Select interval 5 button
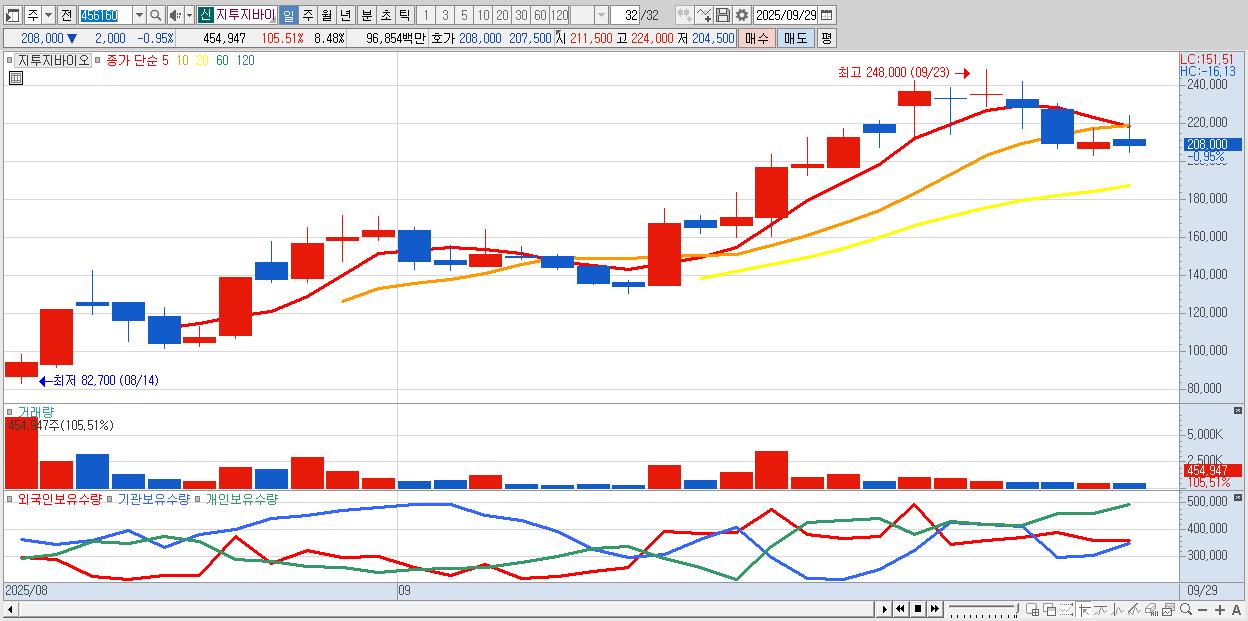Image resolution: width=1248 pixels, height=621 pixels. point(464,15)
